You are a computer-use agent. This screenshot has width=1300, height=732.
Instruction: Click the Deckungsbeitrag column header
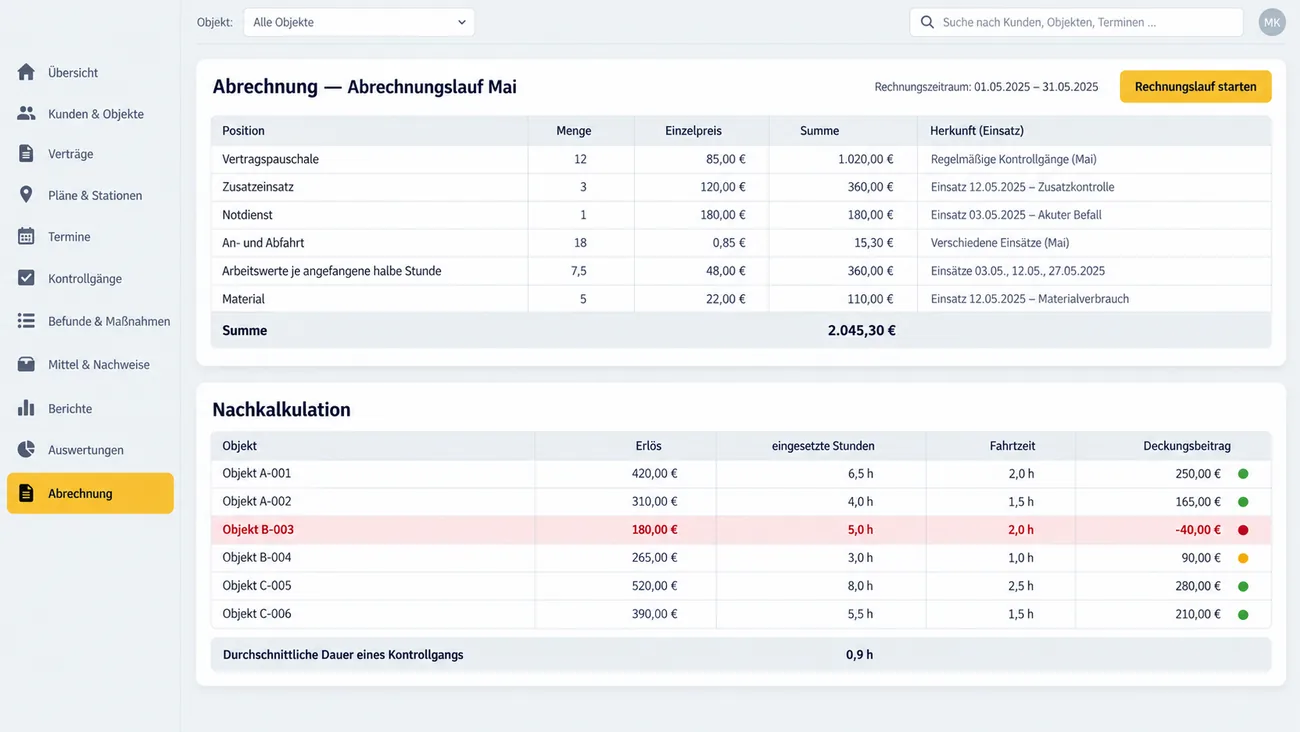click(x=1187, y=446)
